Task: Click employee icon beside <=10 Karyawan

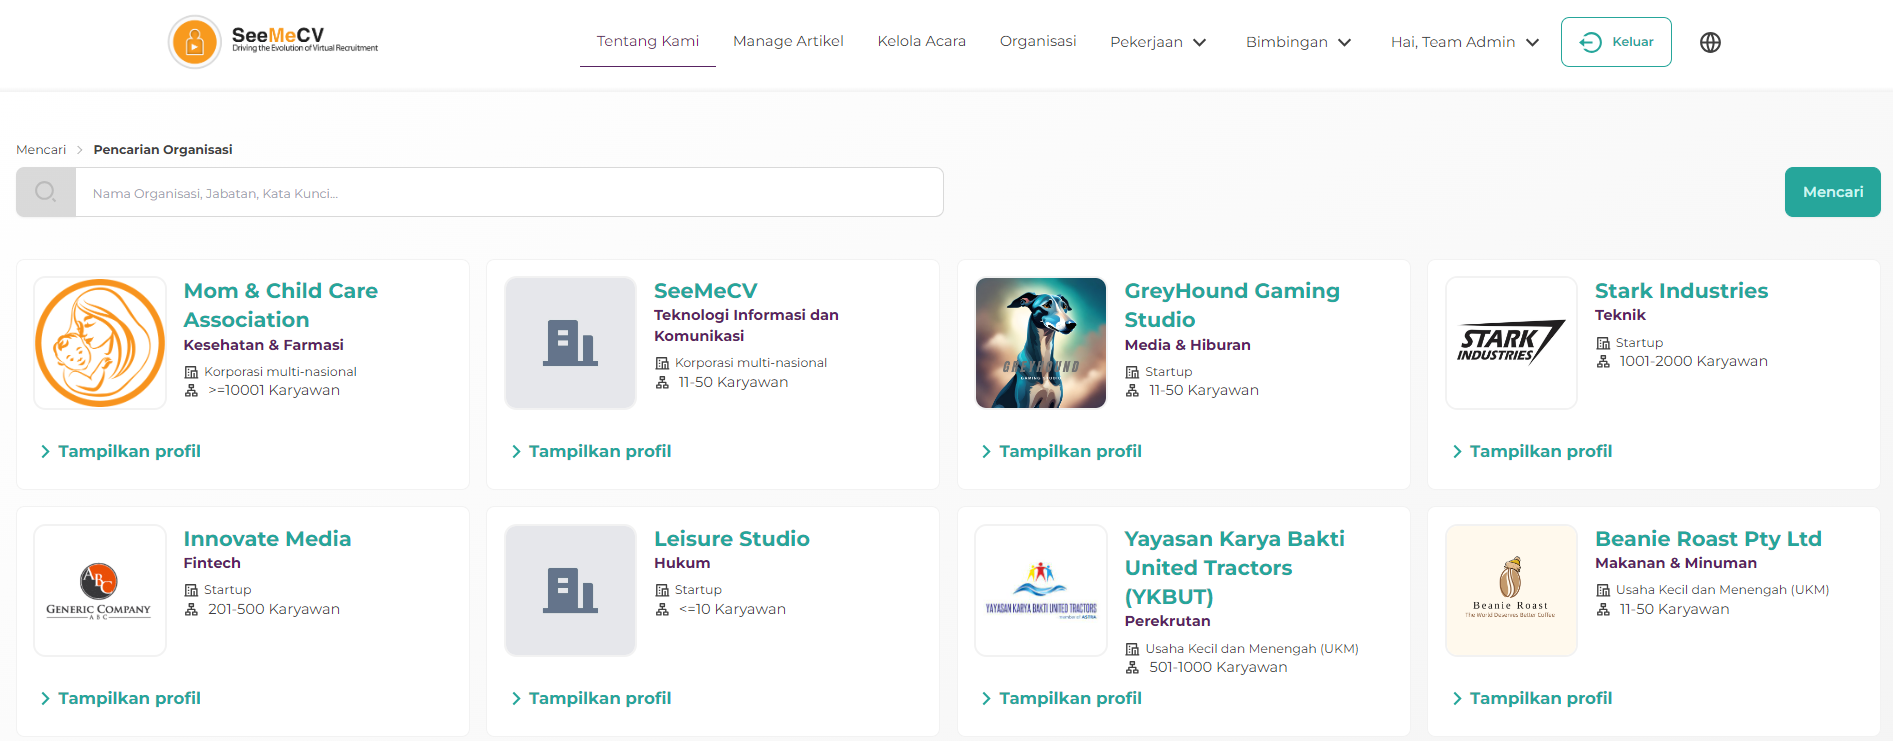Action: [x=662, y=610]
